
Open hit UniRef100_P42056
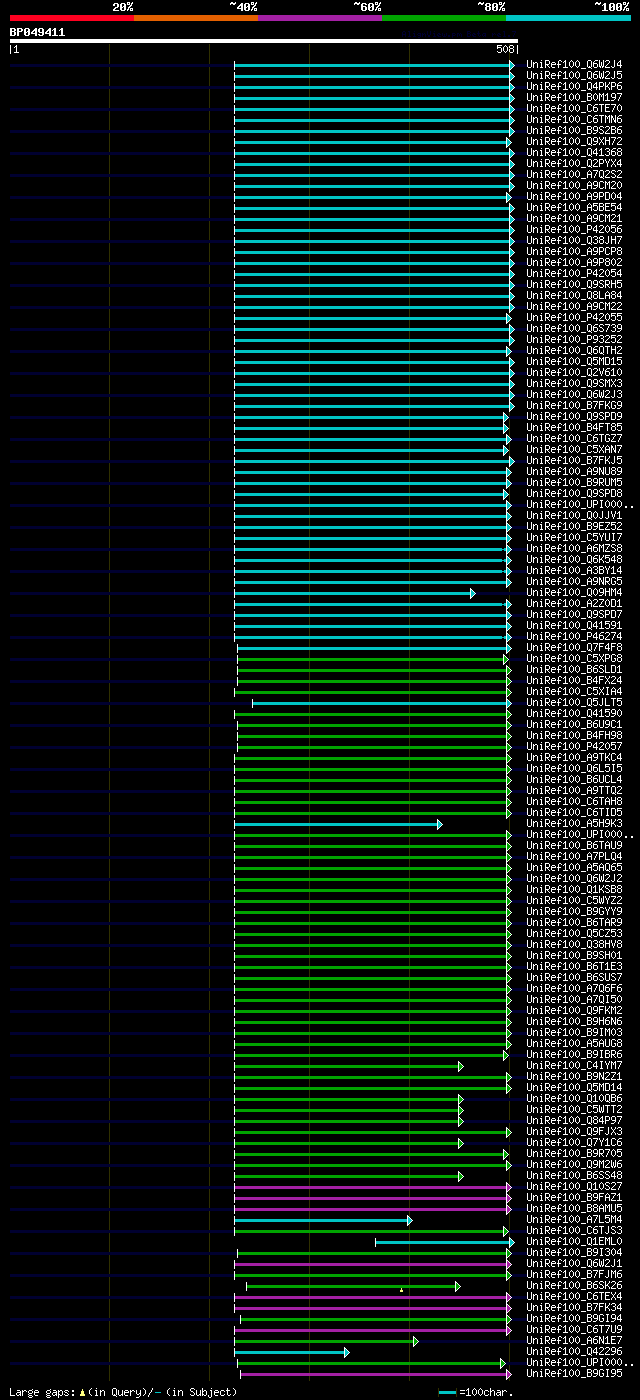(574, 230)
